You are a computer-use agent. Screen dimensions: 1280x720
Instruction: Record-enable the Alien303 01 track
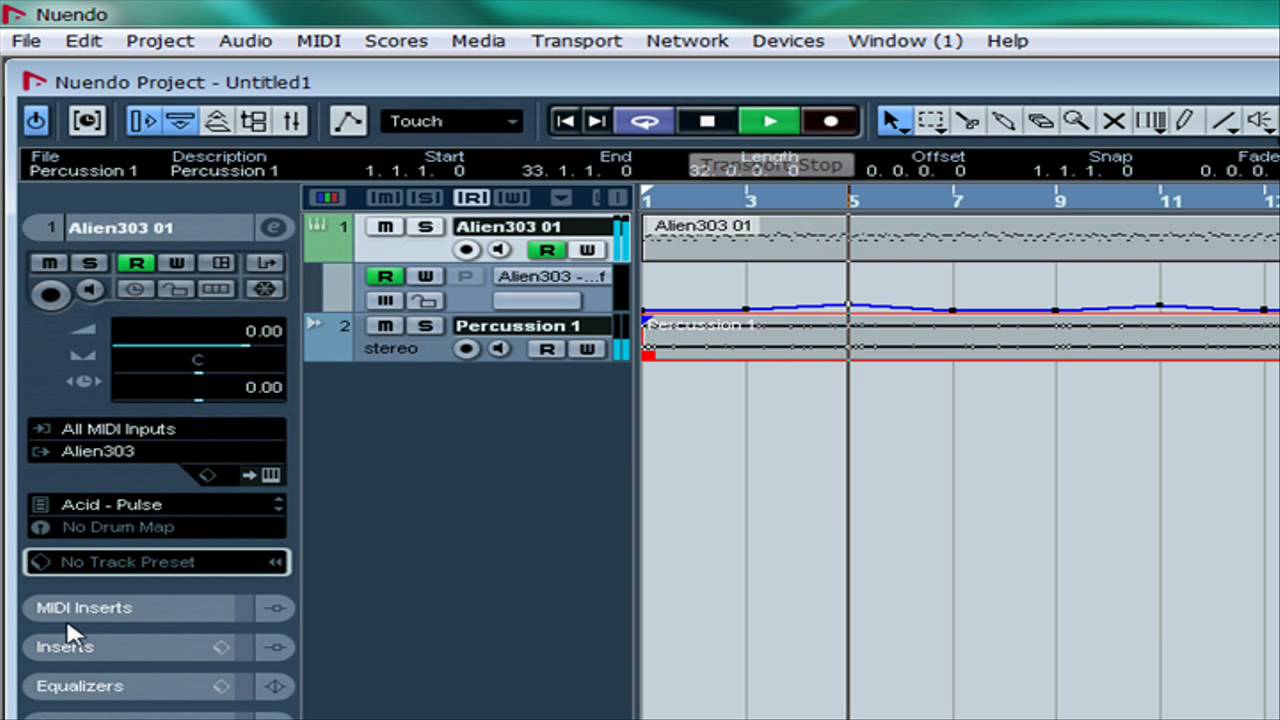(466, 250)
